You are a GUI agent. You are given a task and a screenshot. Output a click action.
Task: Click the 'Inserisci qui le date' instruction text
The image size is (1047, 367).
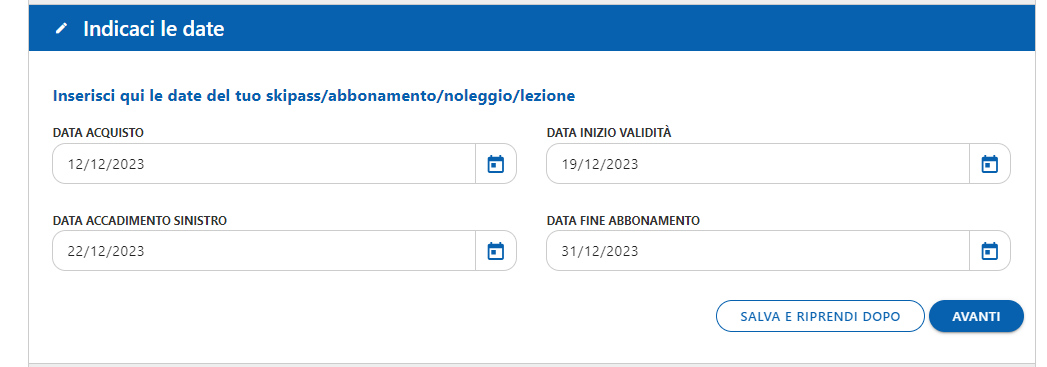[x=314, y=96]
